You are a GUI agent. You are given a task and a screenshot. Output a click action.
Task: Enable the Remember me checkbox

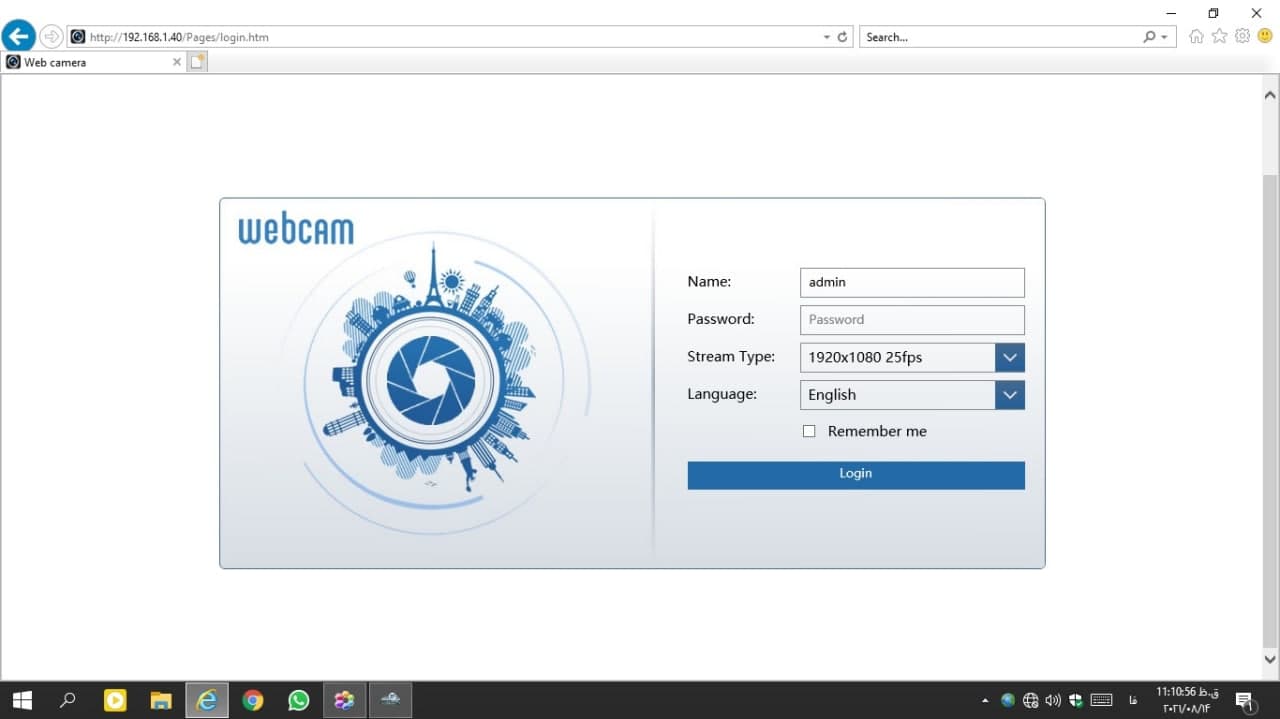click(x=809, y=431)
